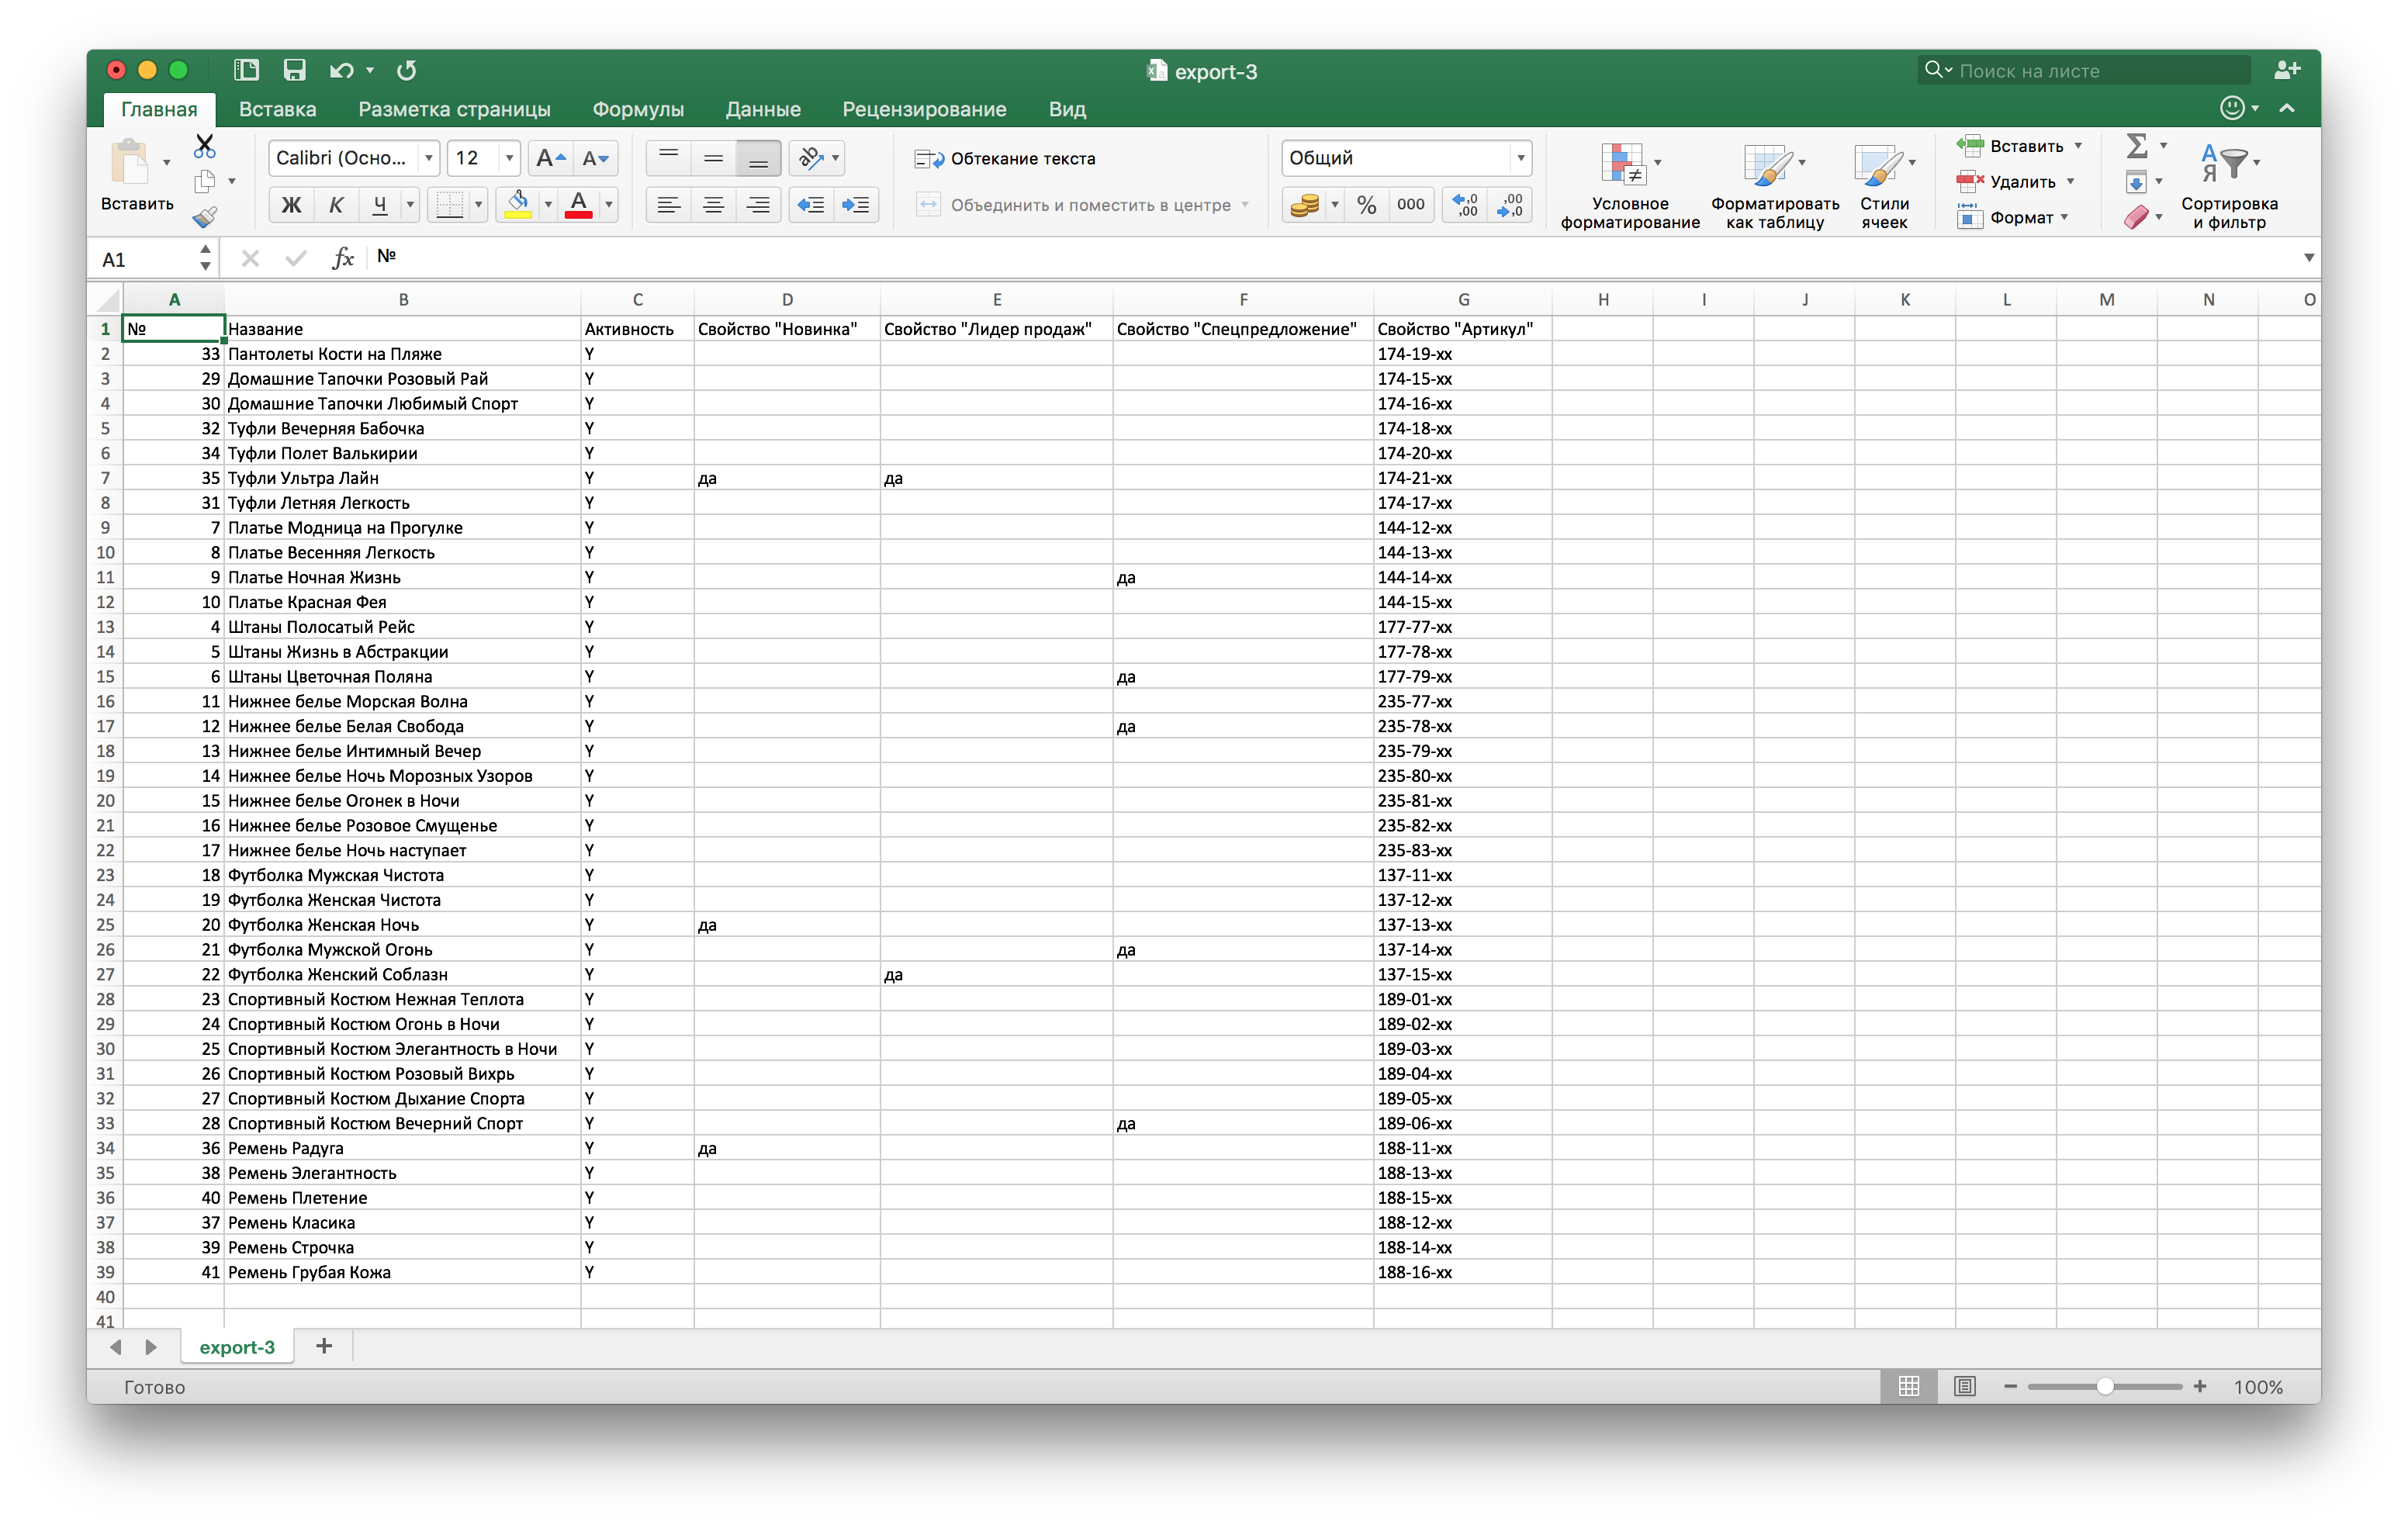Toggle Bold formatting (Ж)
This screenshot has width=2408, height=1528.
click(x=291, y=205)
